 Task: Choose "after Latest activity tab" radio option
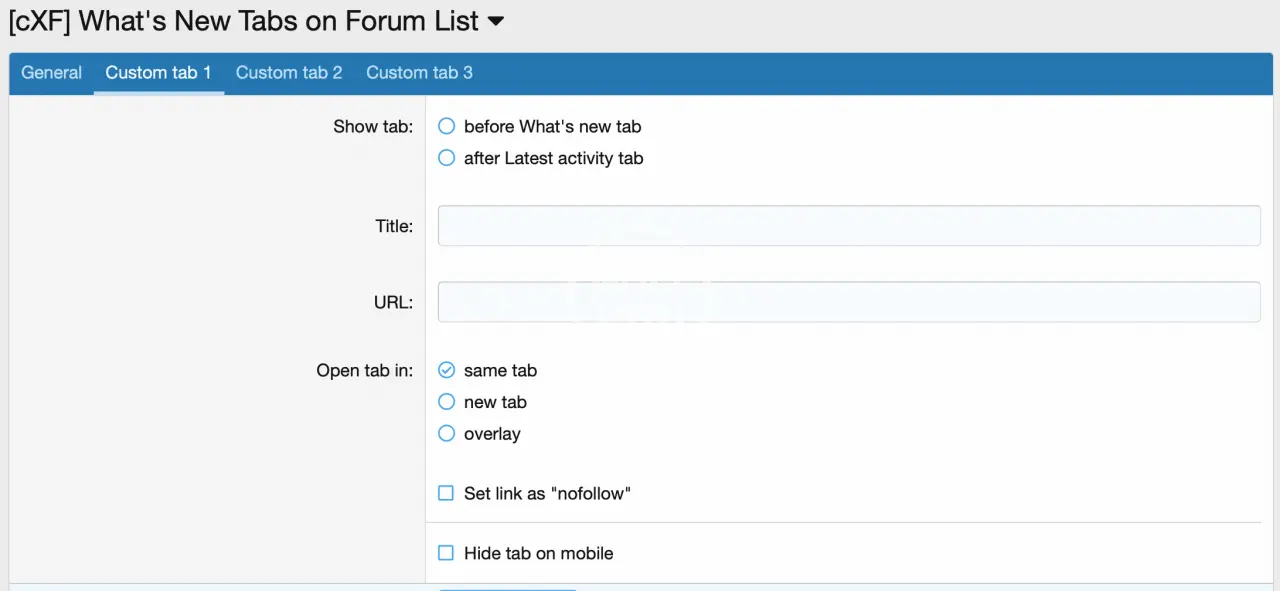click(x=447, y=159)
